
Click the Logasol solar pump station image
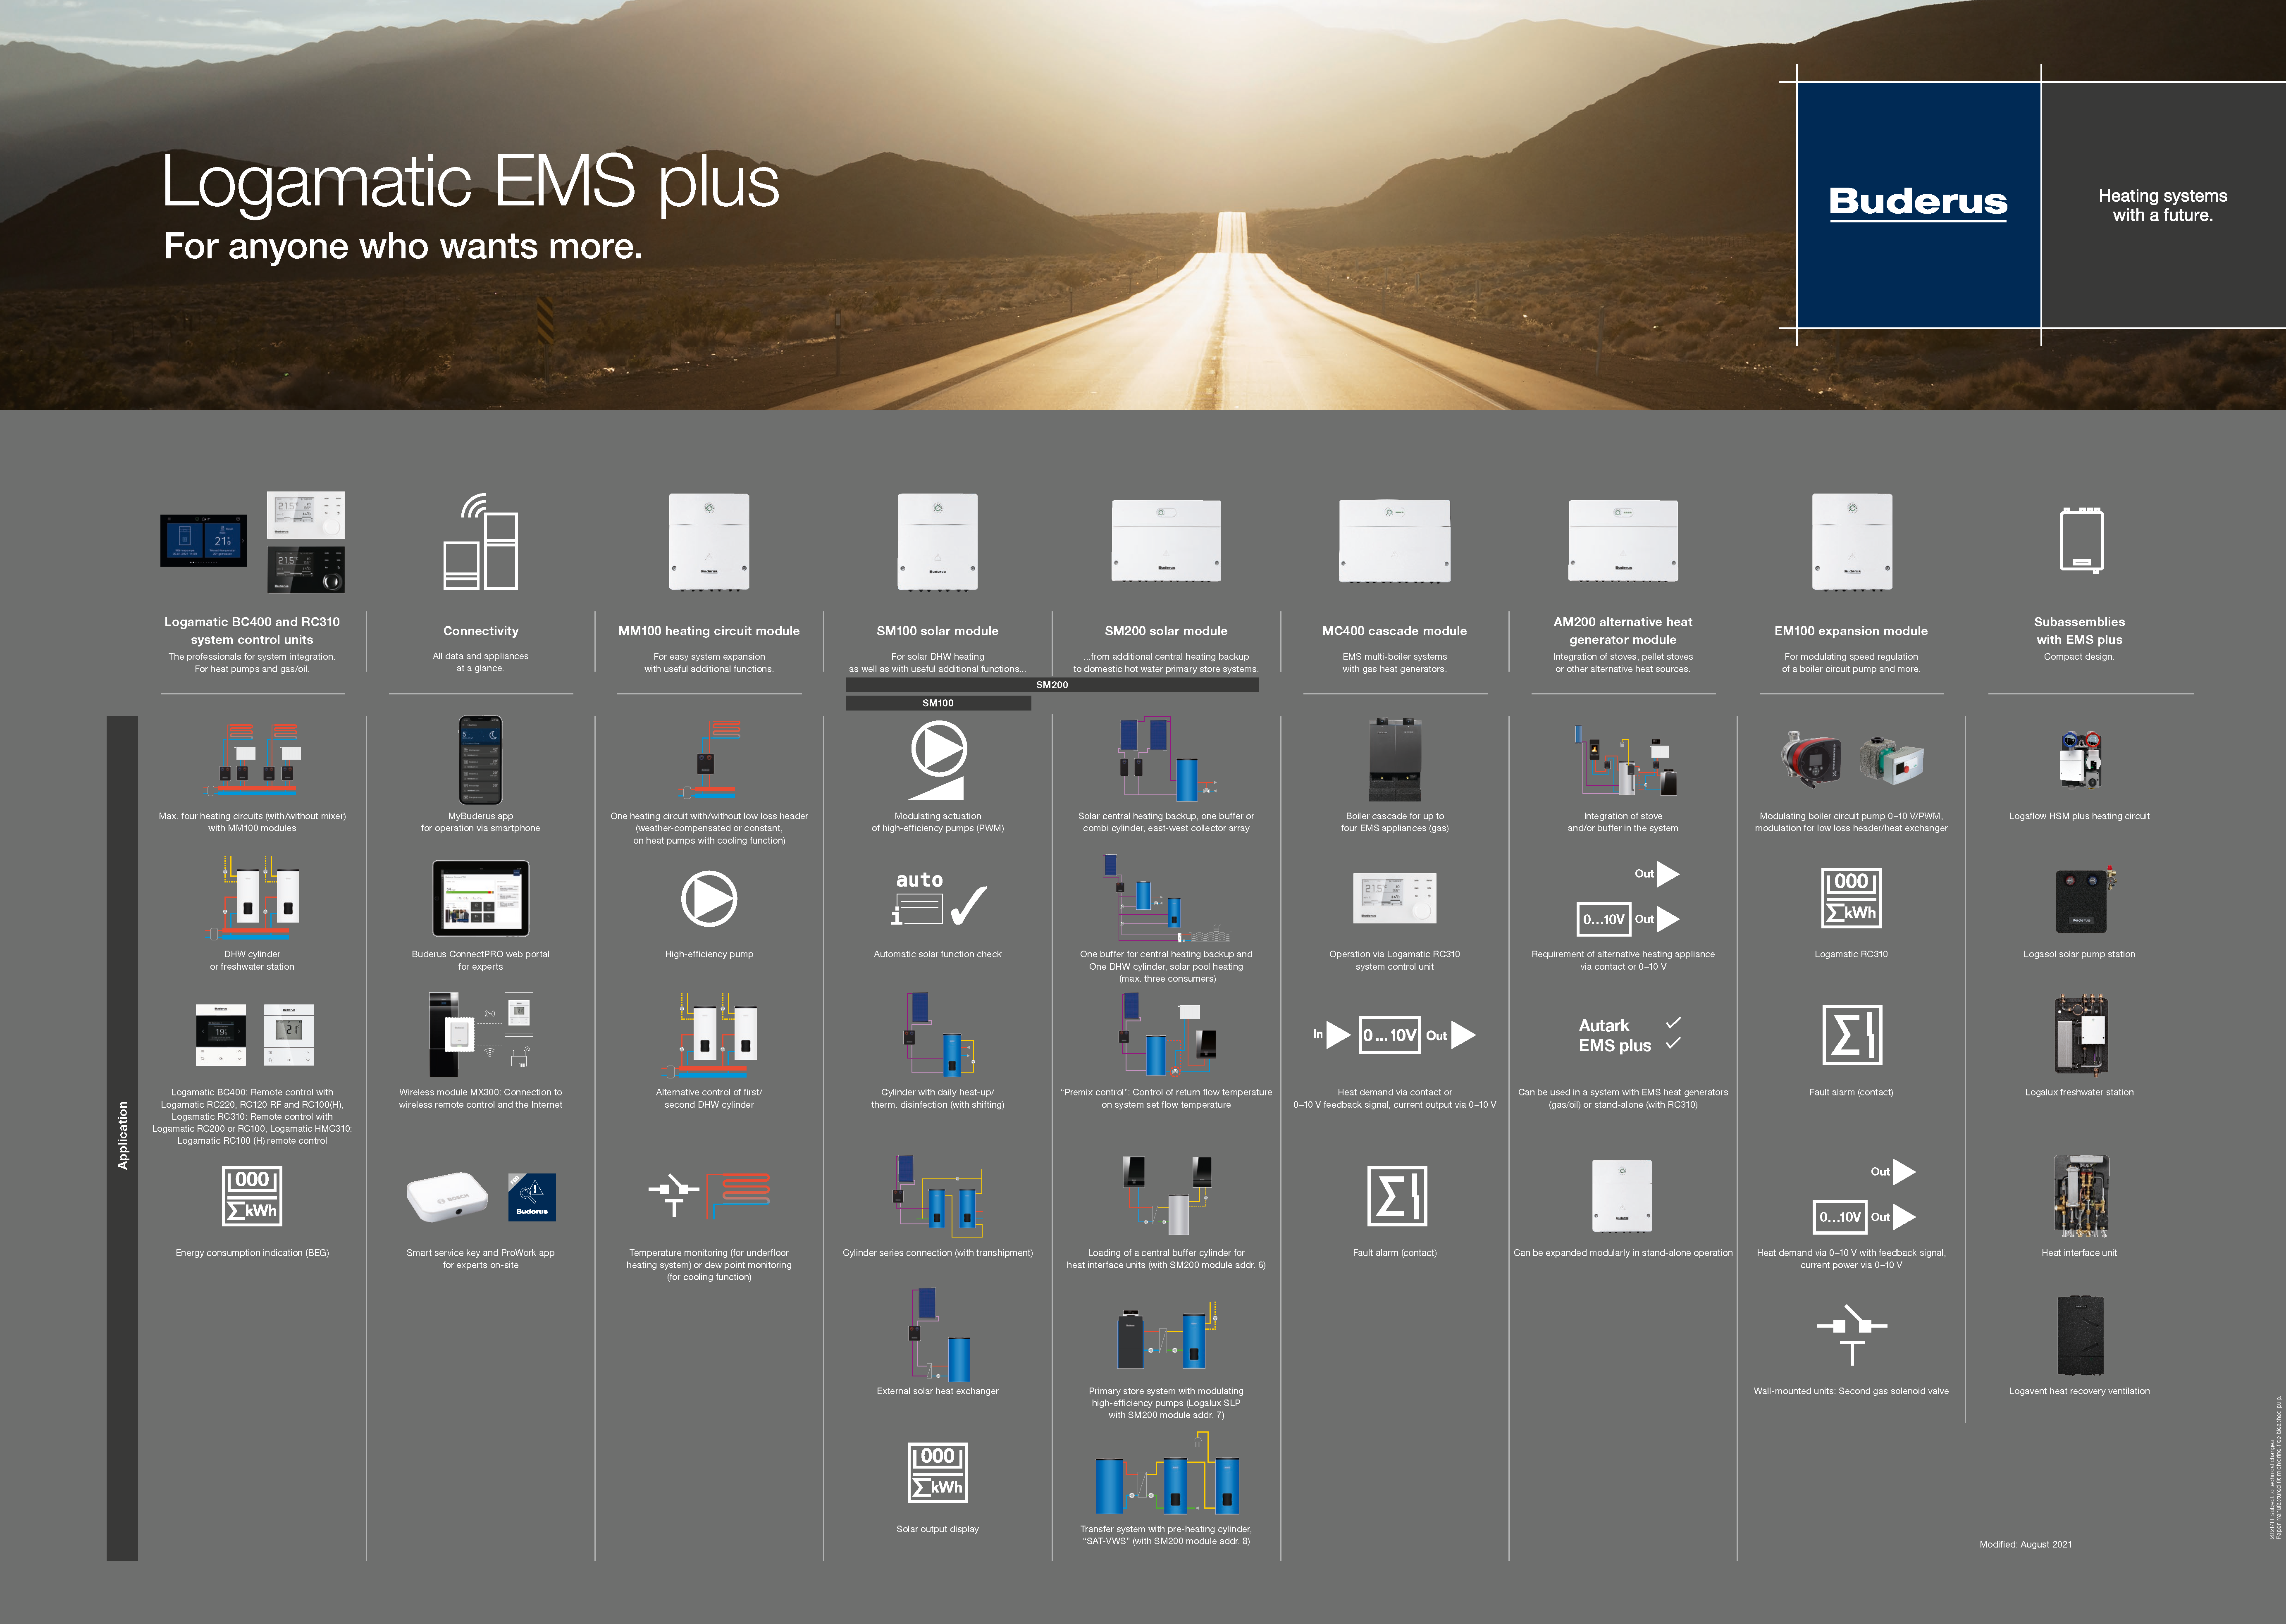point(2085,898)
